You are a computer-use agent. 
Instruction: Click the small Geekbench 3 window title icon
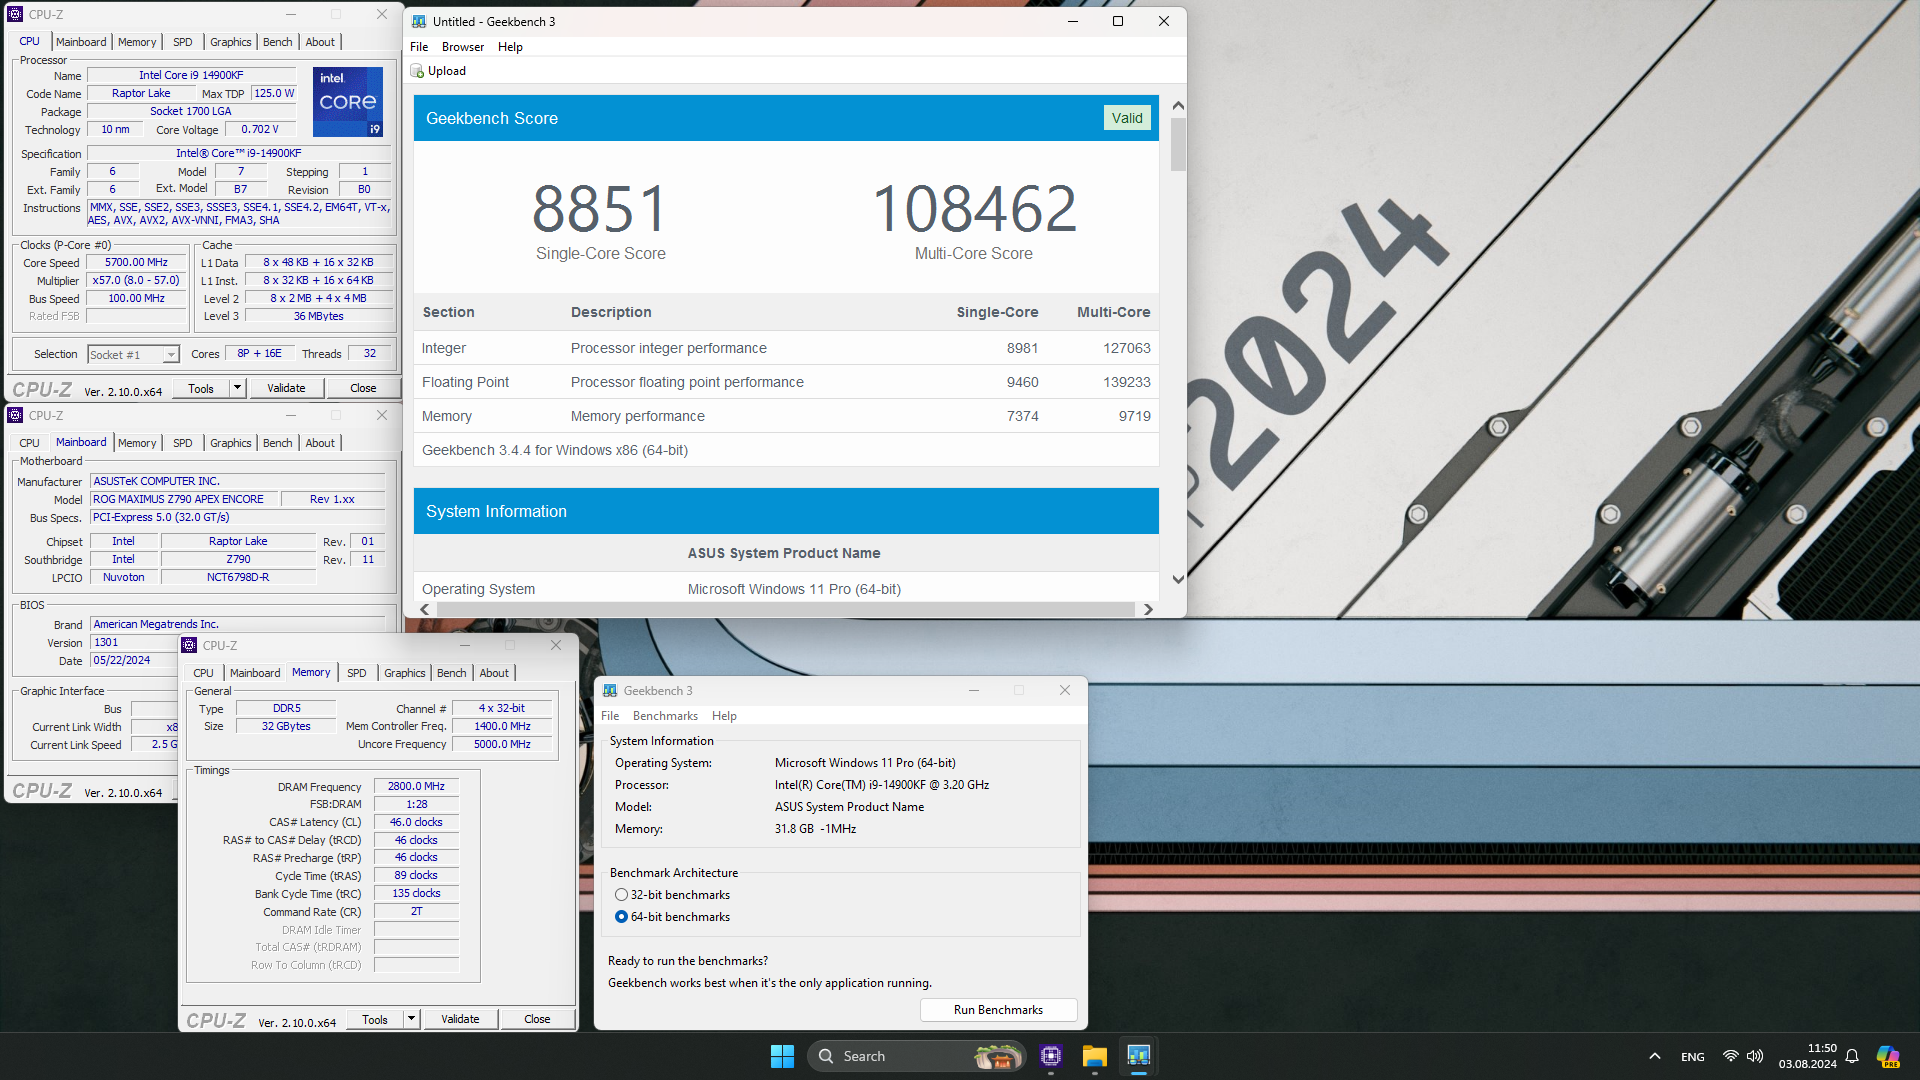[610, 690]
